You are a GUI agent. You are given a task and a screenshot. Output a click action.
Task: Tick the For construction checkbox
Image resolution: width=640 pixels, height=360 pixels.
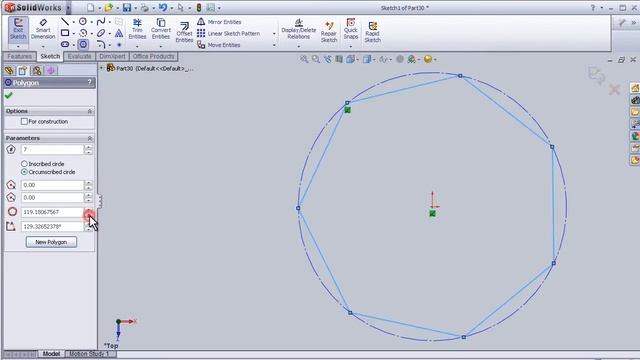pos(24,121)
